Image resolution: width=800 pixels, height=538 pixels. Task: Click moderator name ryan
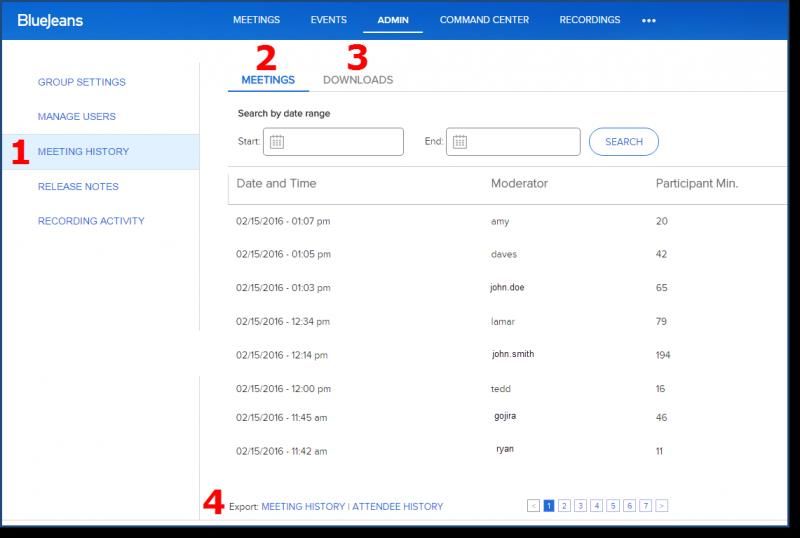coord(505,449)
